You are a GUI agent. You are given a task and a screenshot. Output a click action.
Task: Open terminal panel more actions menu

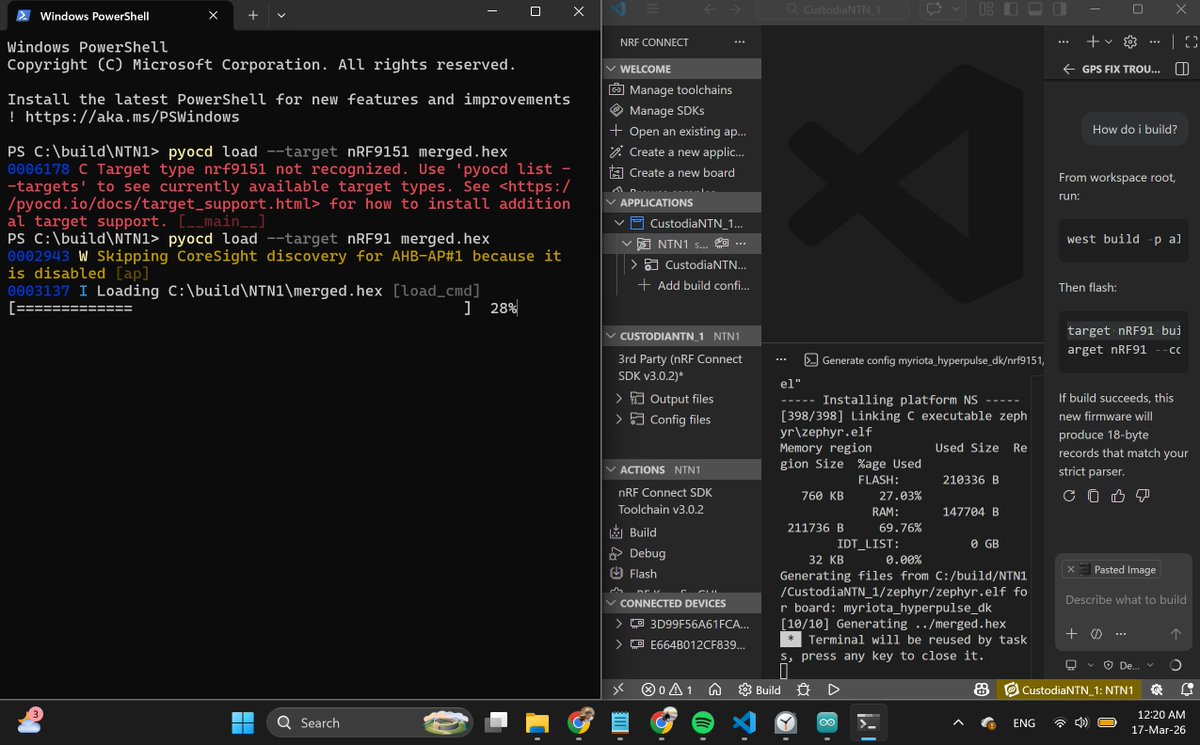tap(781, 359)
